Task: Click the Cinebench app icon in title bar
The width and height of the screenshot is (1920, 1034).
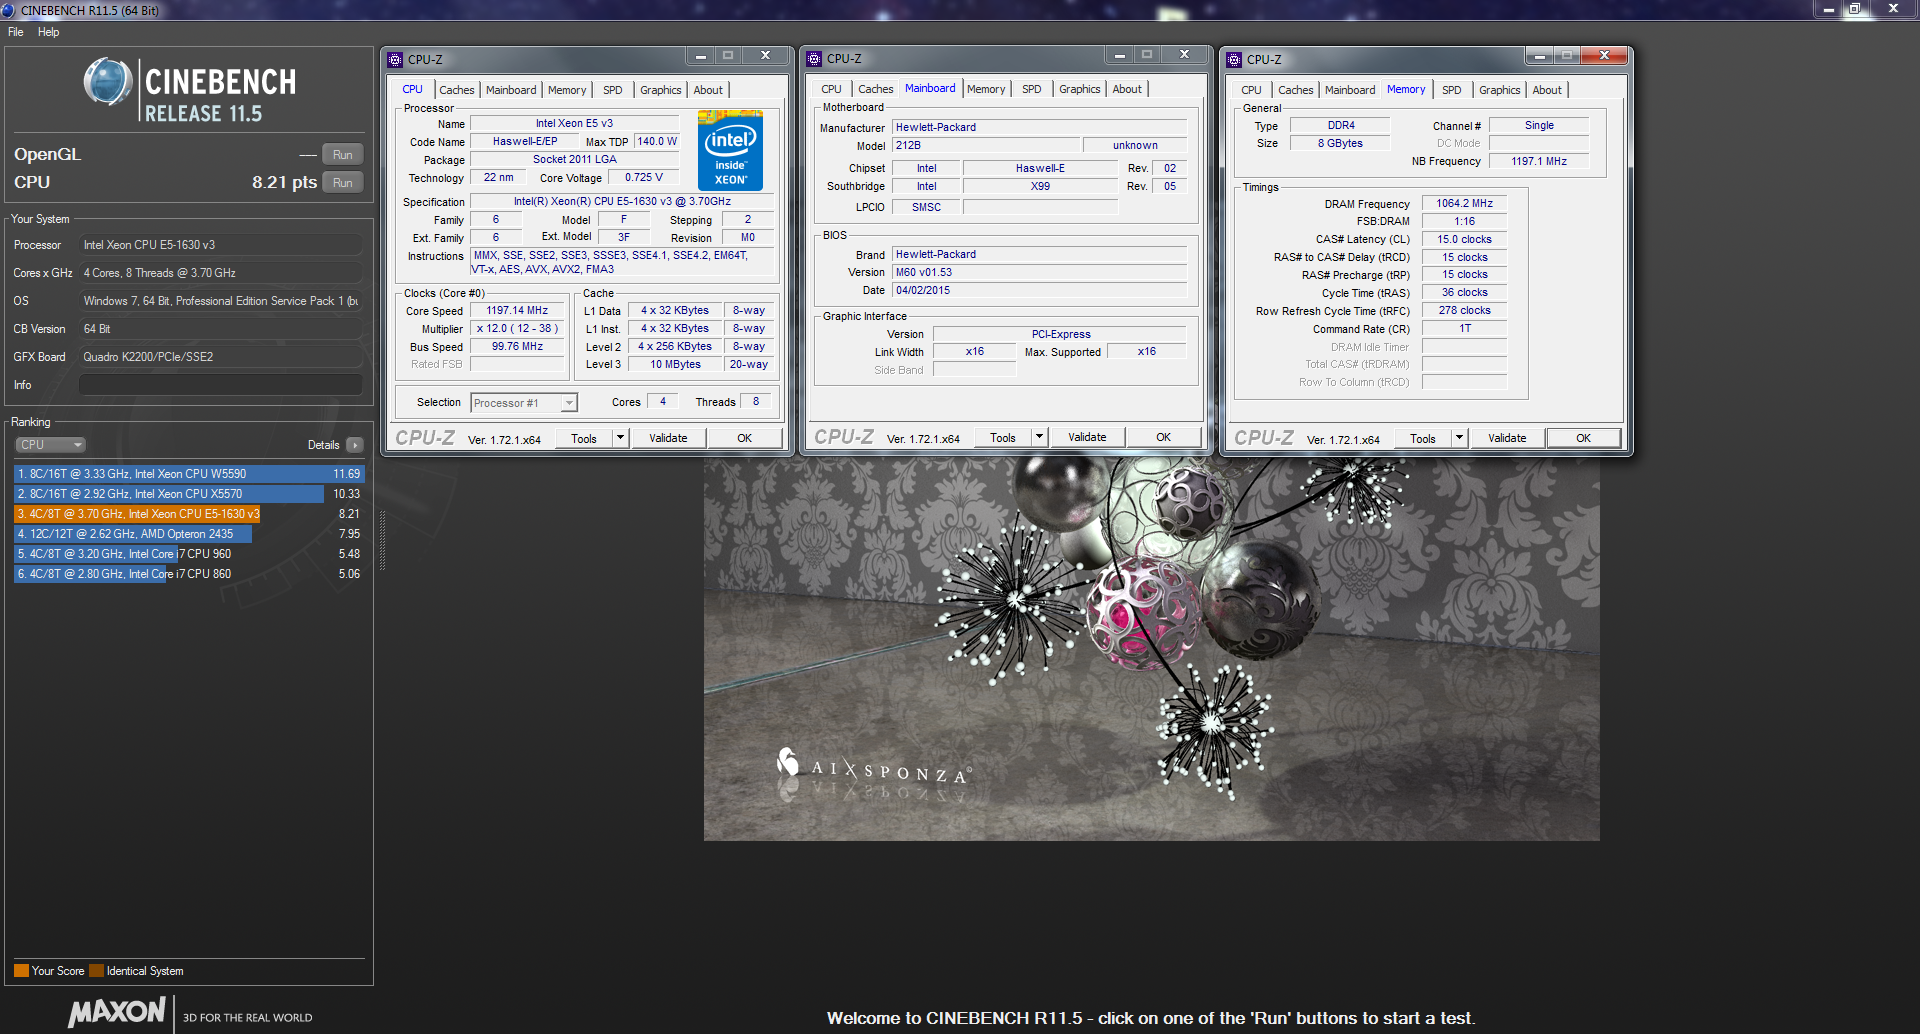Action: coord(8,10)
